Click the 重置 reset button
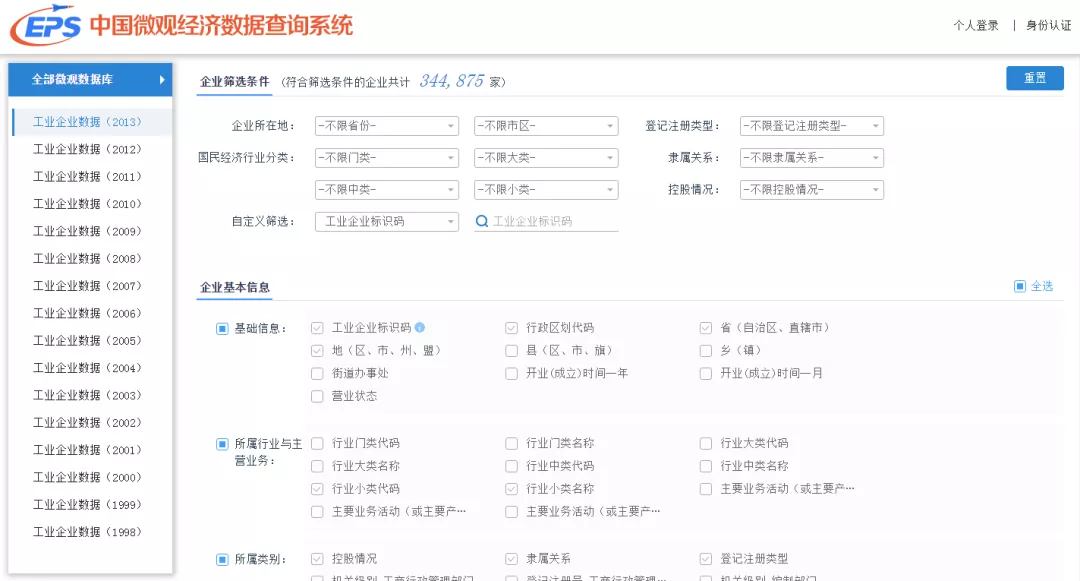Image resolution: width=1080 pixels, height=581 pixels. [1035, 78]
